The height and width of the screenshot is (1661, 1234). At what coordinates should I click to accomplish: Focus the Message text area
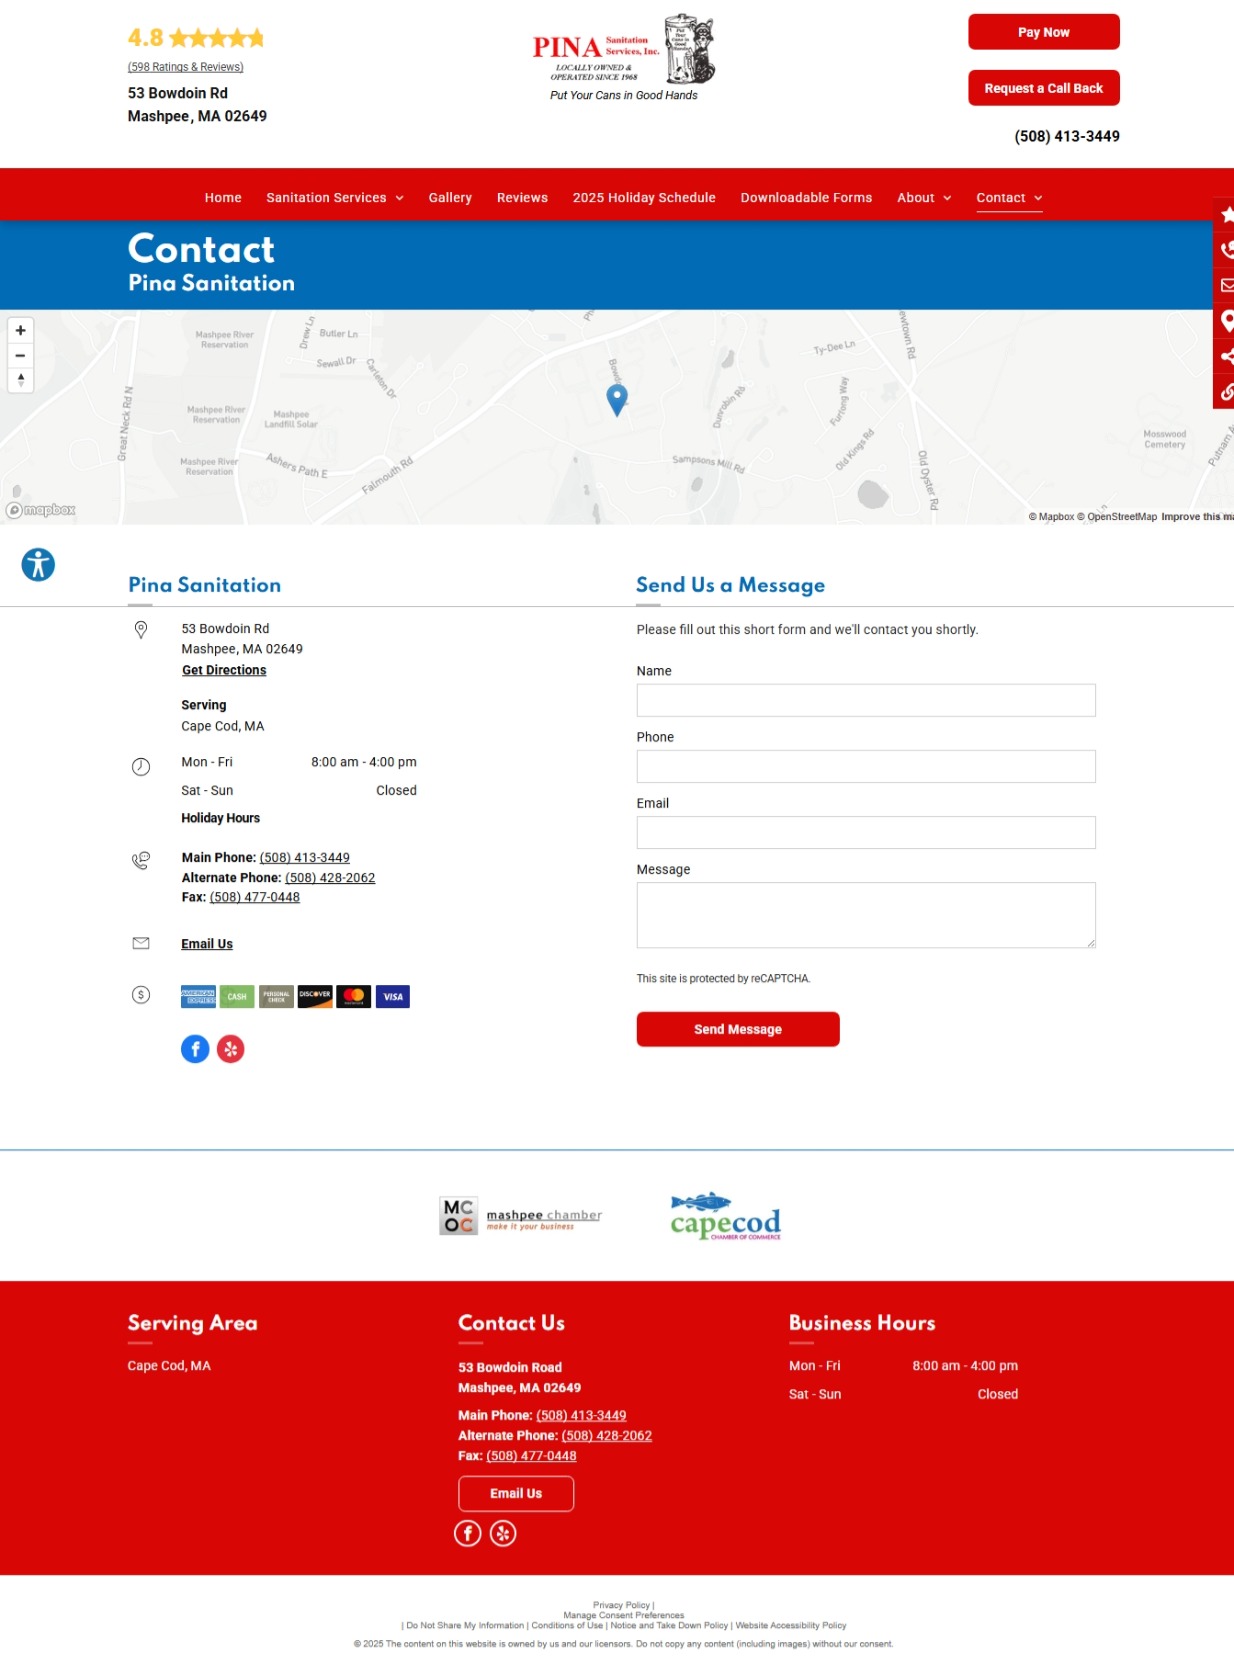[866, 915]
